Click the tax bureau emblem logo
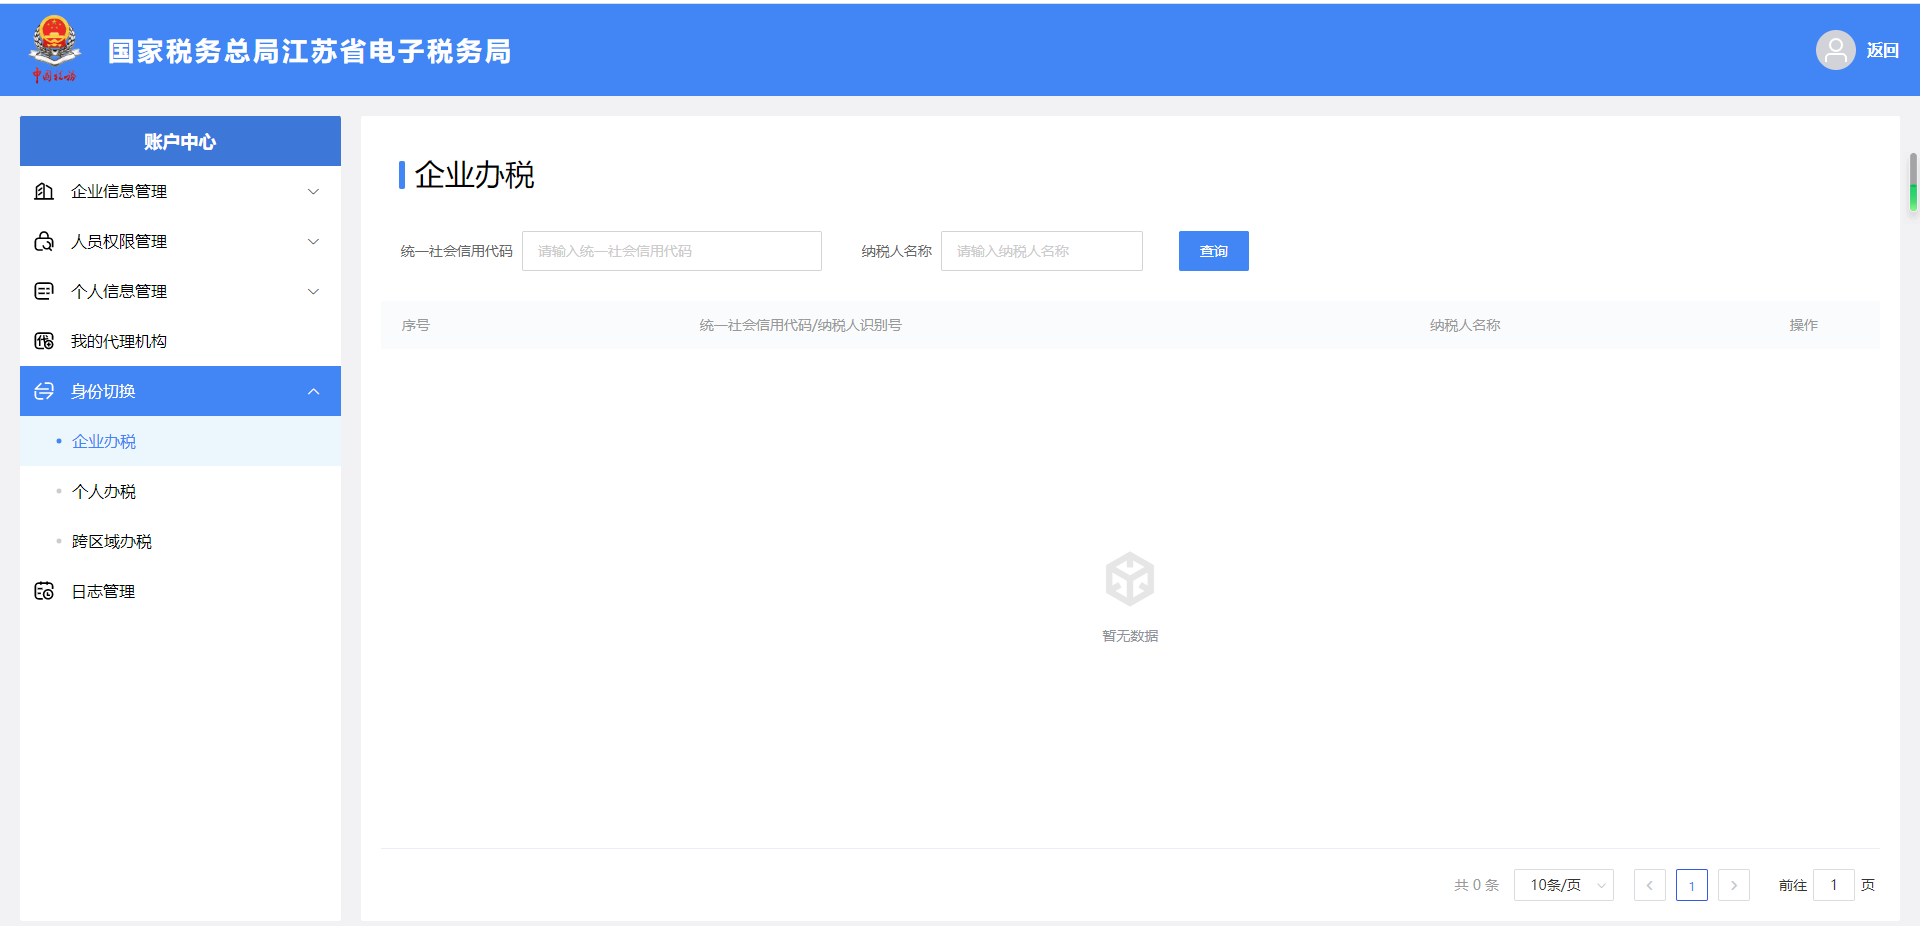The width and height of the screenshot is (1920, 926). [54, 48]
